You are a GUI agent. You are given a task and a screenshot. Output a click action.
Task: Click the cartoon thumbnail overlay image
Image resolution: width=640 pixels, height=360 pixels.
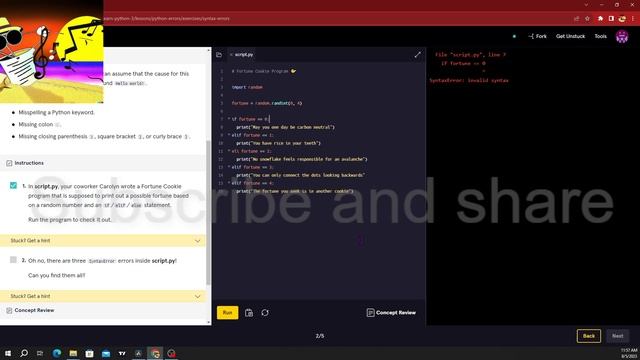click(x=51, y=51)
